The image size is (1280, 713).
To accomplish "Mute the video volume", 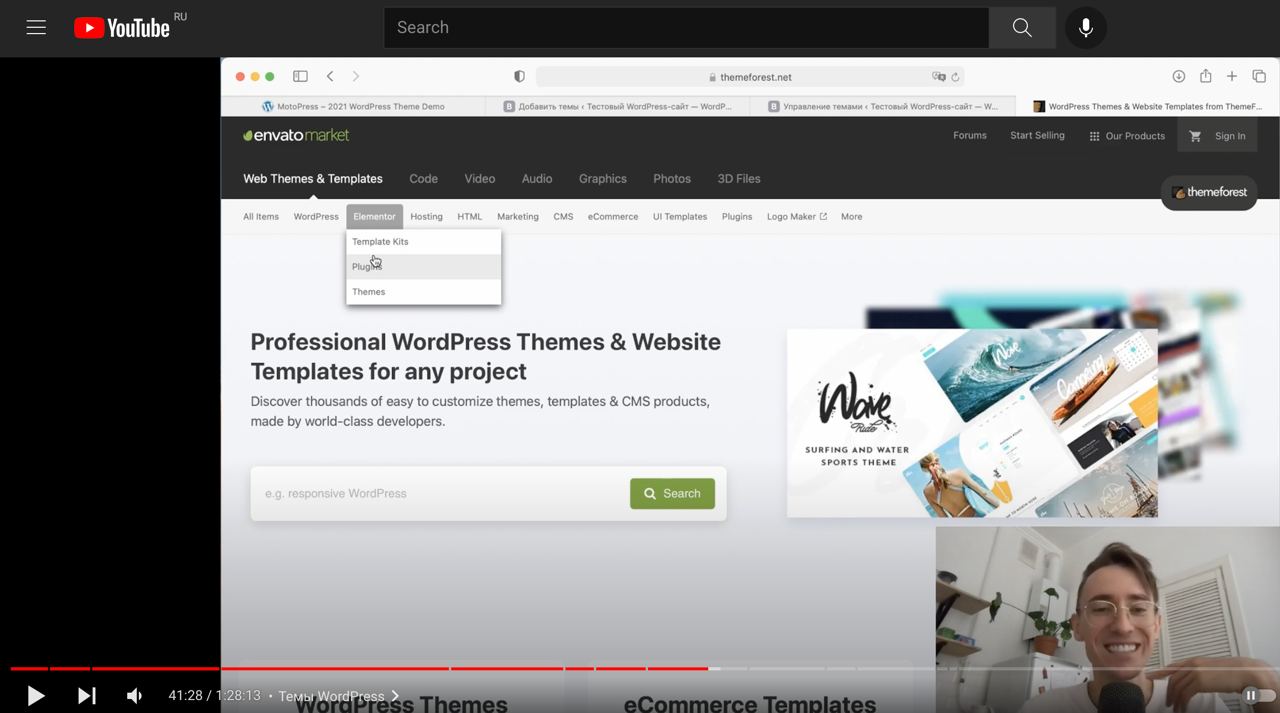I will pyautogui.click(x=134, y=696).
